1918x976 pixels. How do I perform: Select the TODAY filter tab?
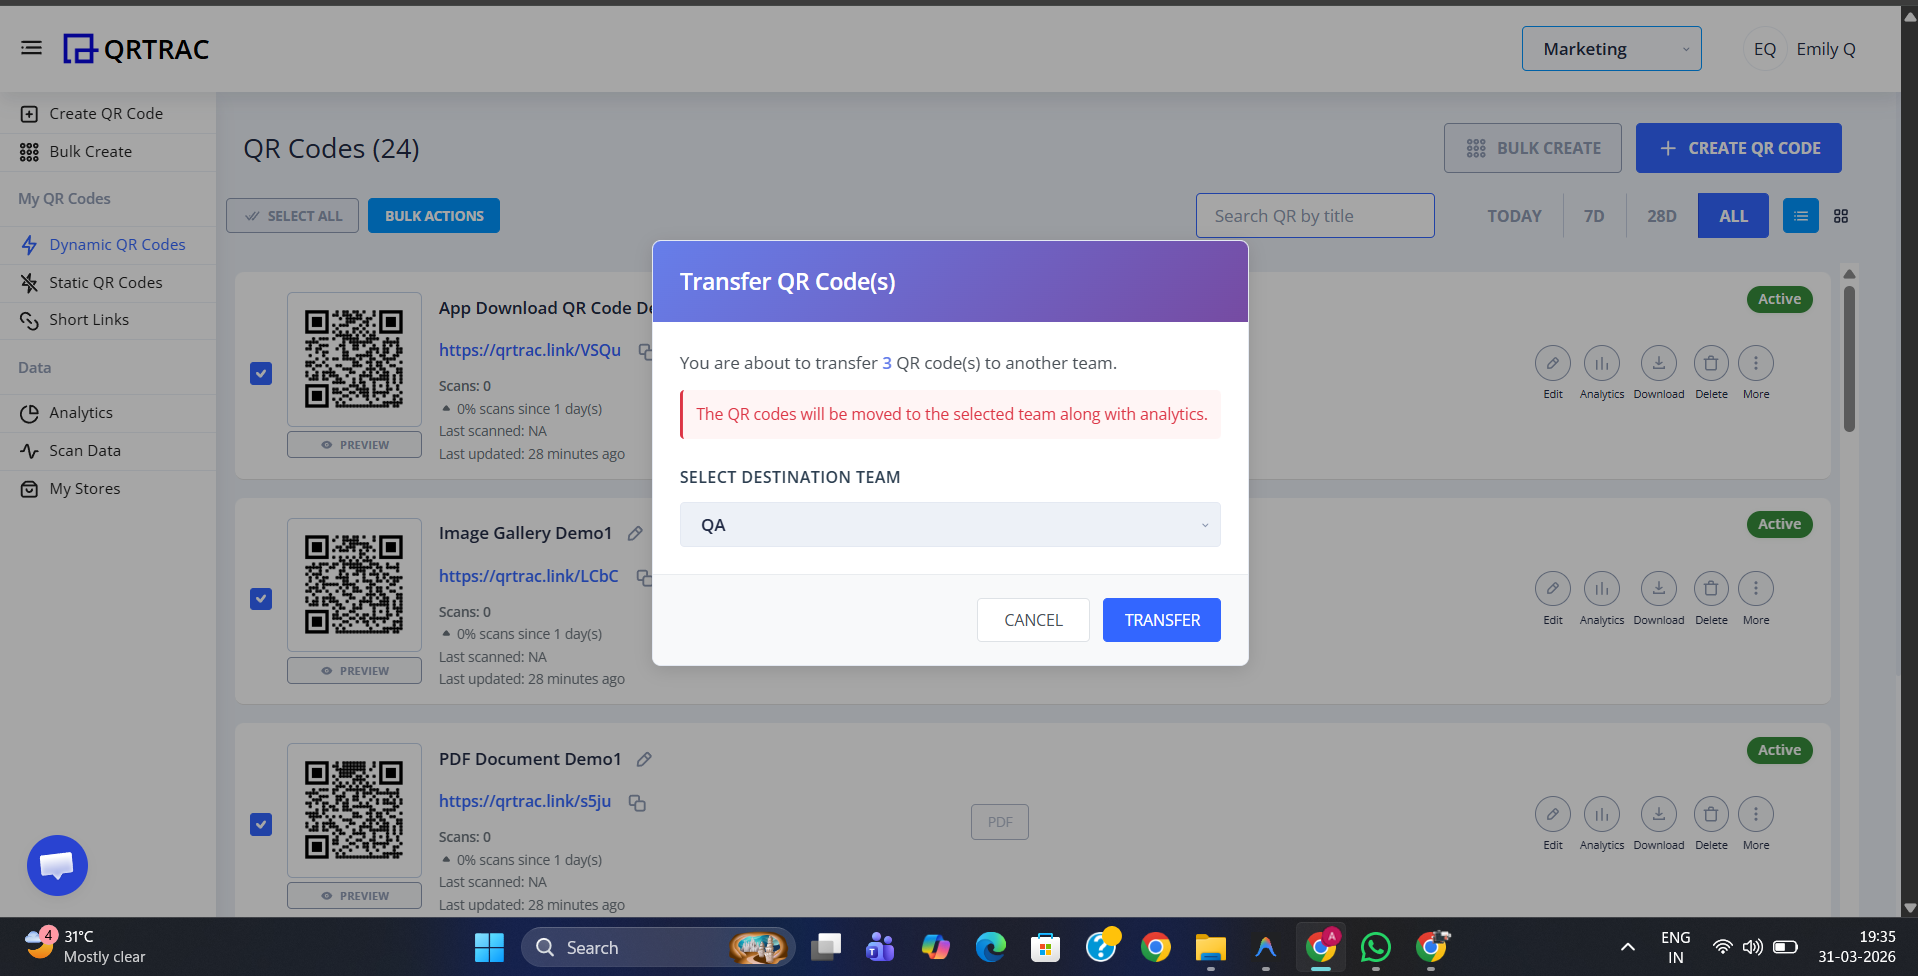[1513, 215]
